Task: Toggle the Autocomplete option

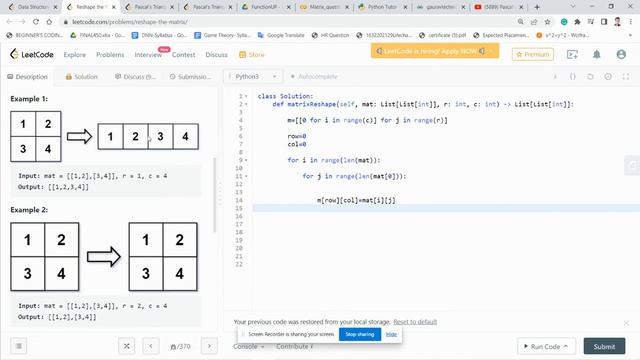Action: 313,76
